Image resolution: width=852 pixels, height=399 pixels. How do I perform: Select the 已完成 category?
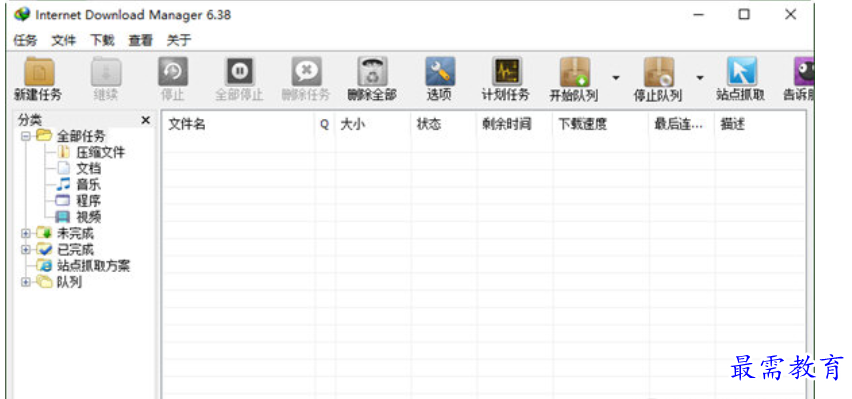65,250
